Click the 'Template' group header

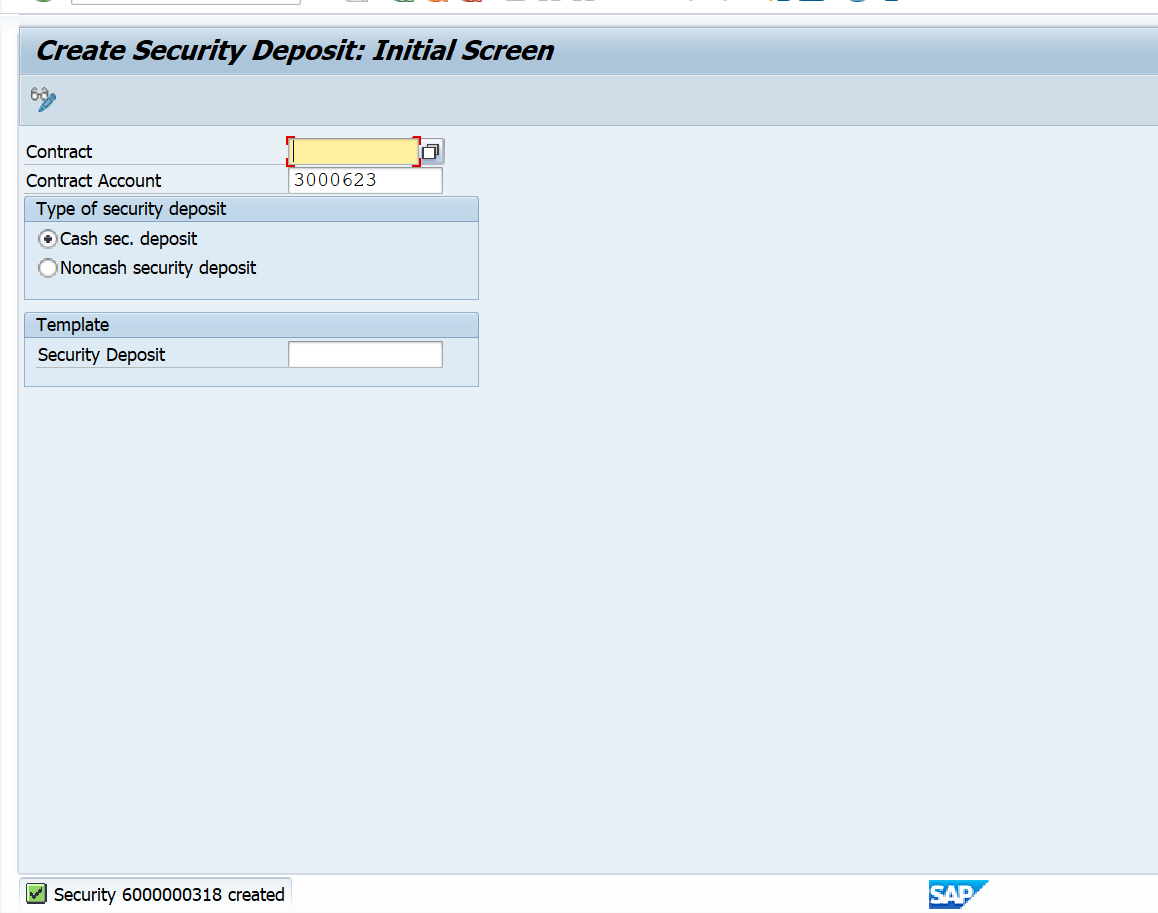coord(251,326)
